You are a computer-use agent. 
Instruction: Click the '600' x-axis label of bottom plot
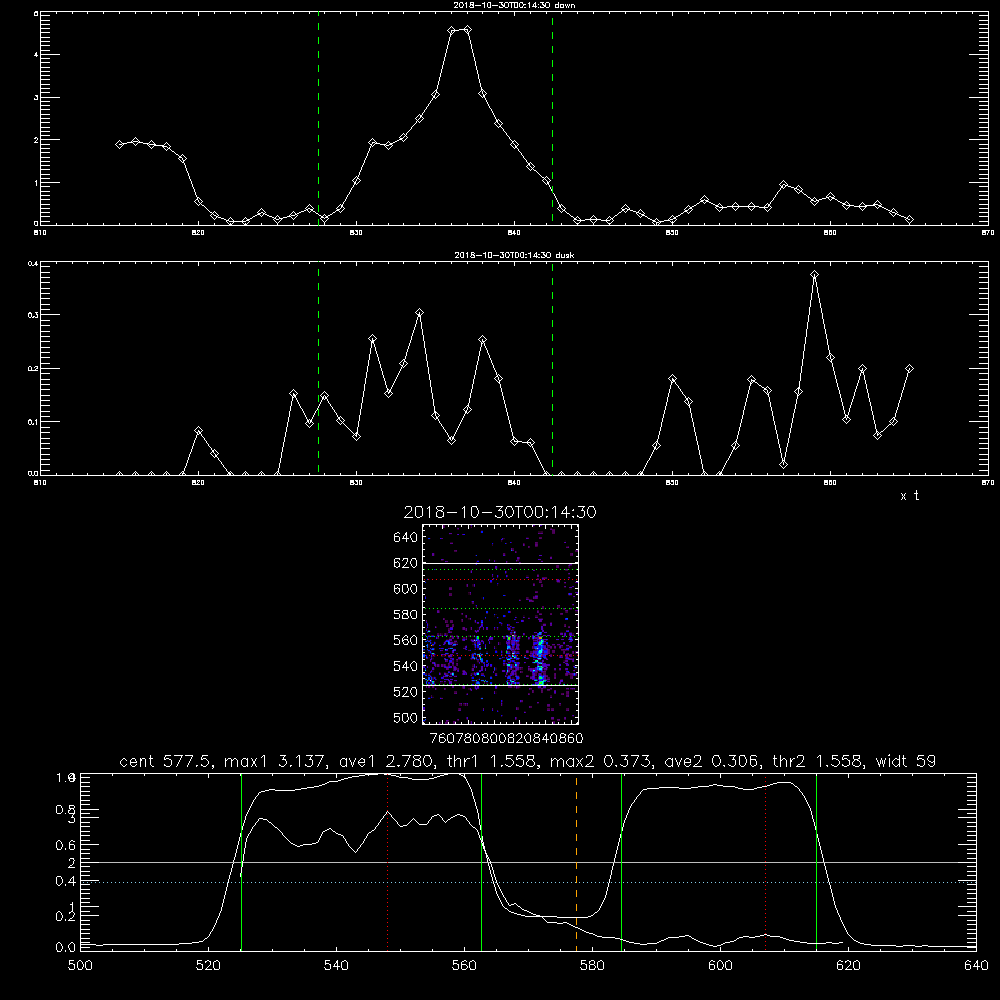point(720,966)
